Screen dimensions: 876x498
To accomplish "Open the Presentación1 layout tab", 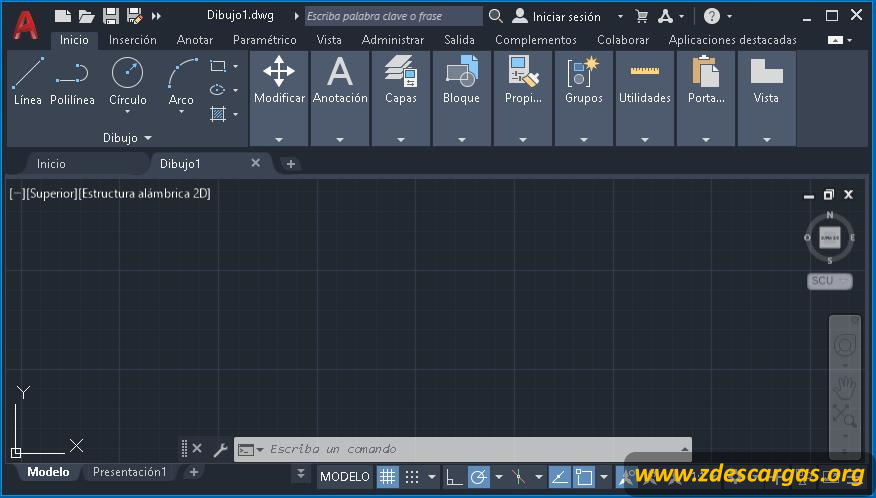I will pyautogui.click(x=130, y=472).
